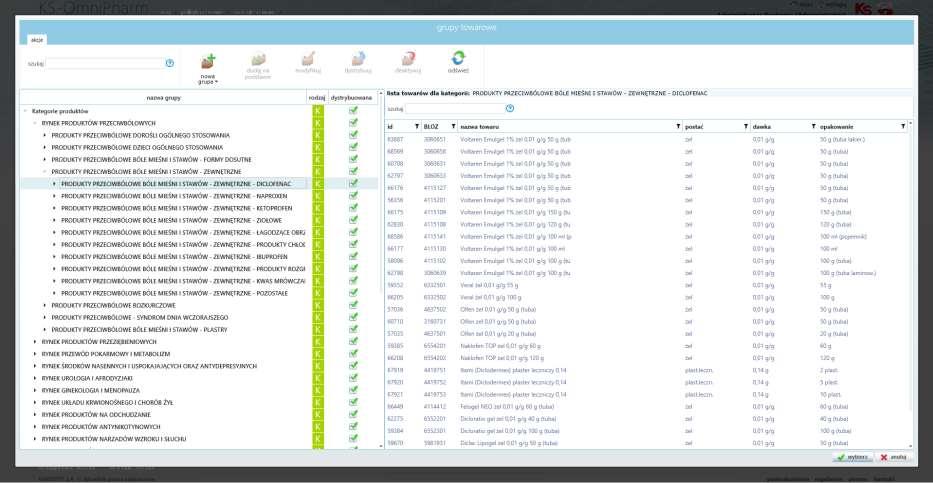This screenshot has height=483, width=933.
Task: Sort by the 'BLOZ' column header
Action: (x=430, y=127)
